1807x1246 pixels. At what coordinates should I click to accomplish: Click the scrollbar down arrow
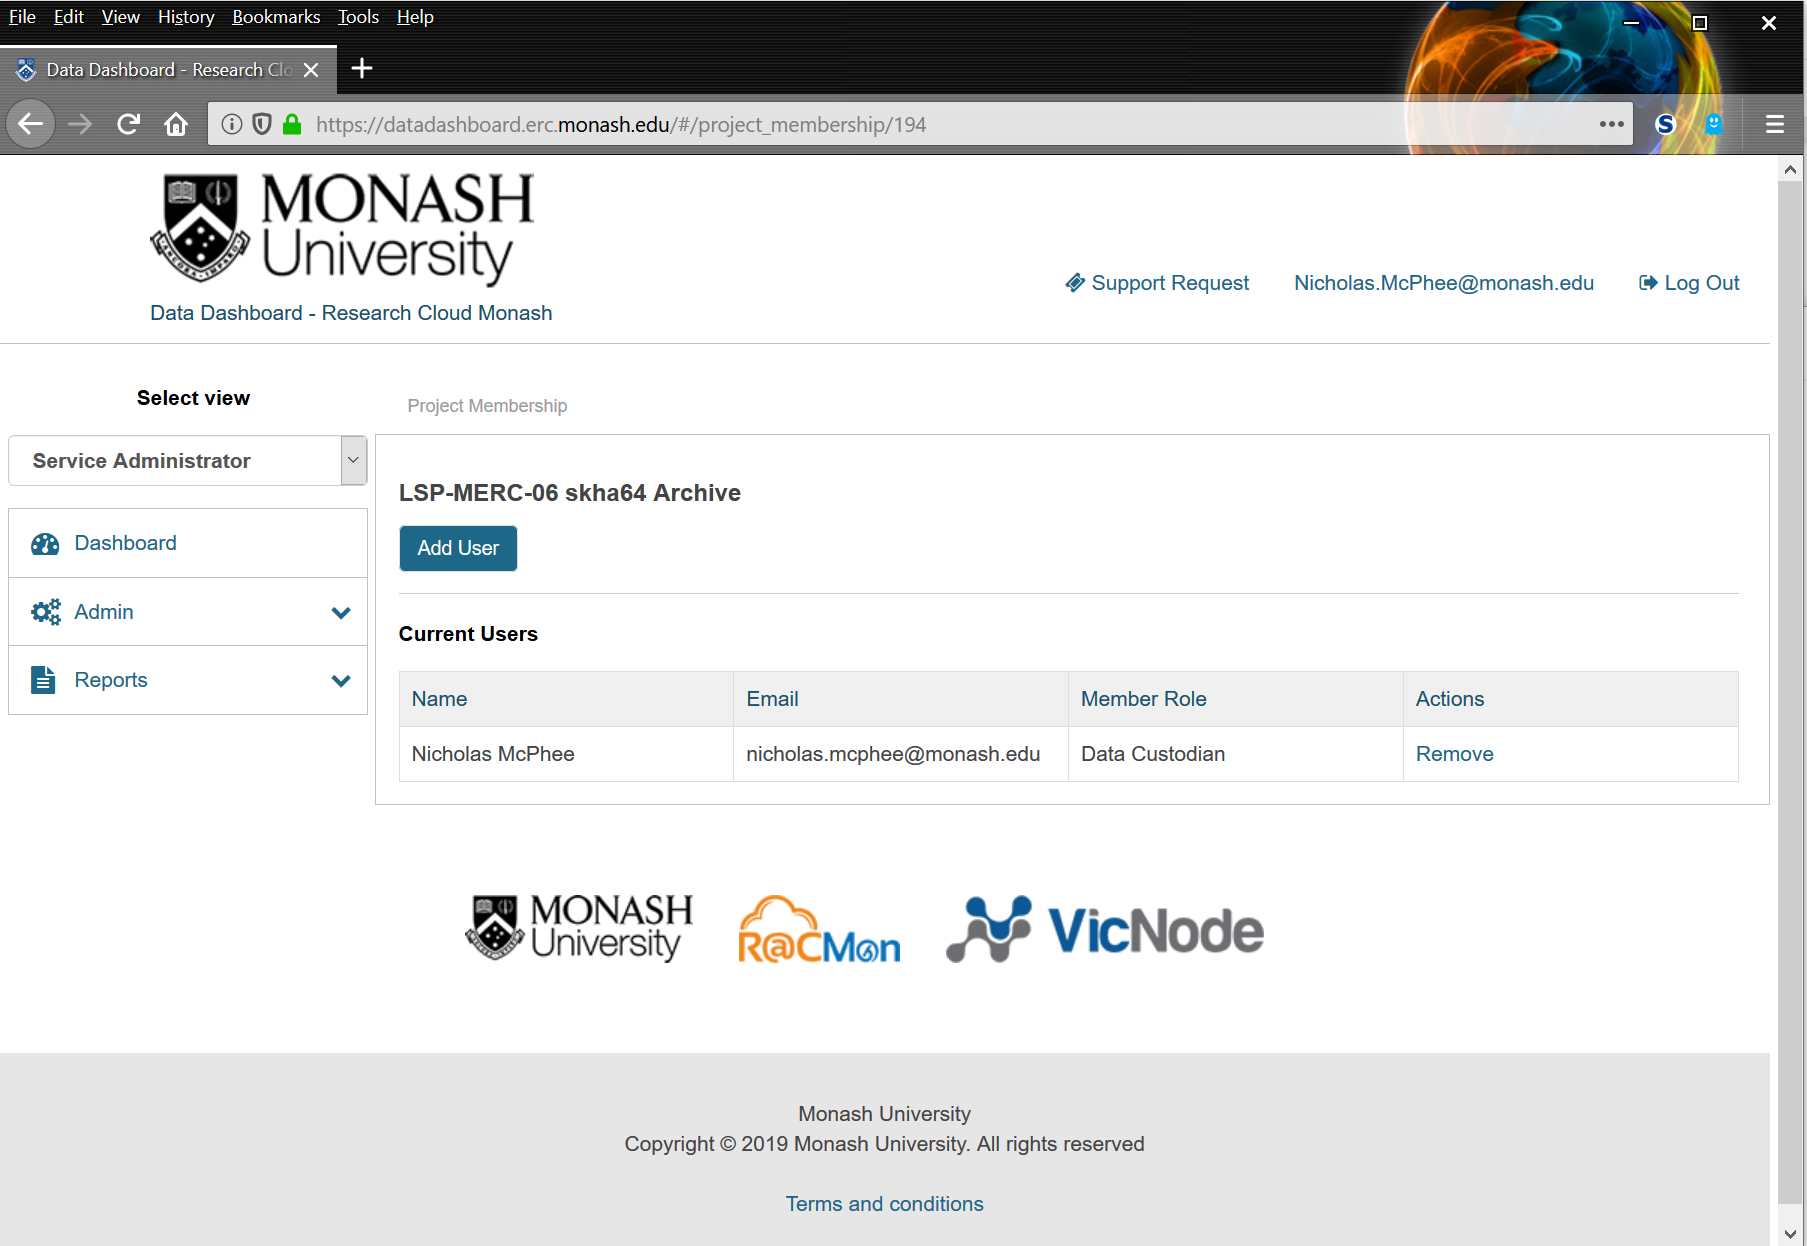click(1790, 1234)
